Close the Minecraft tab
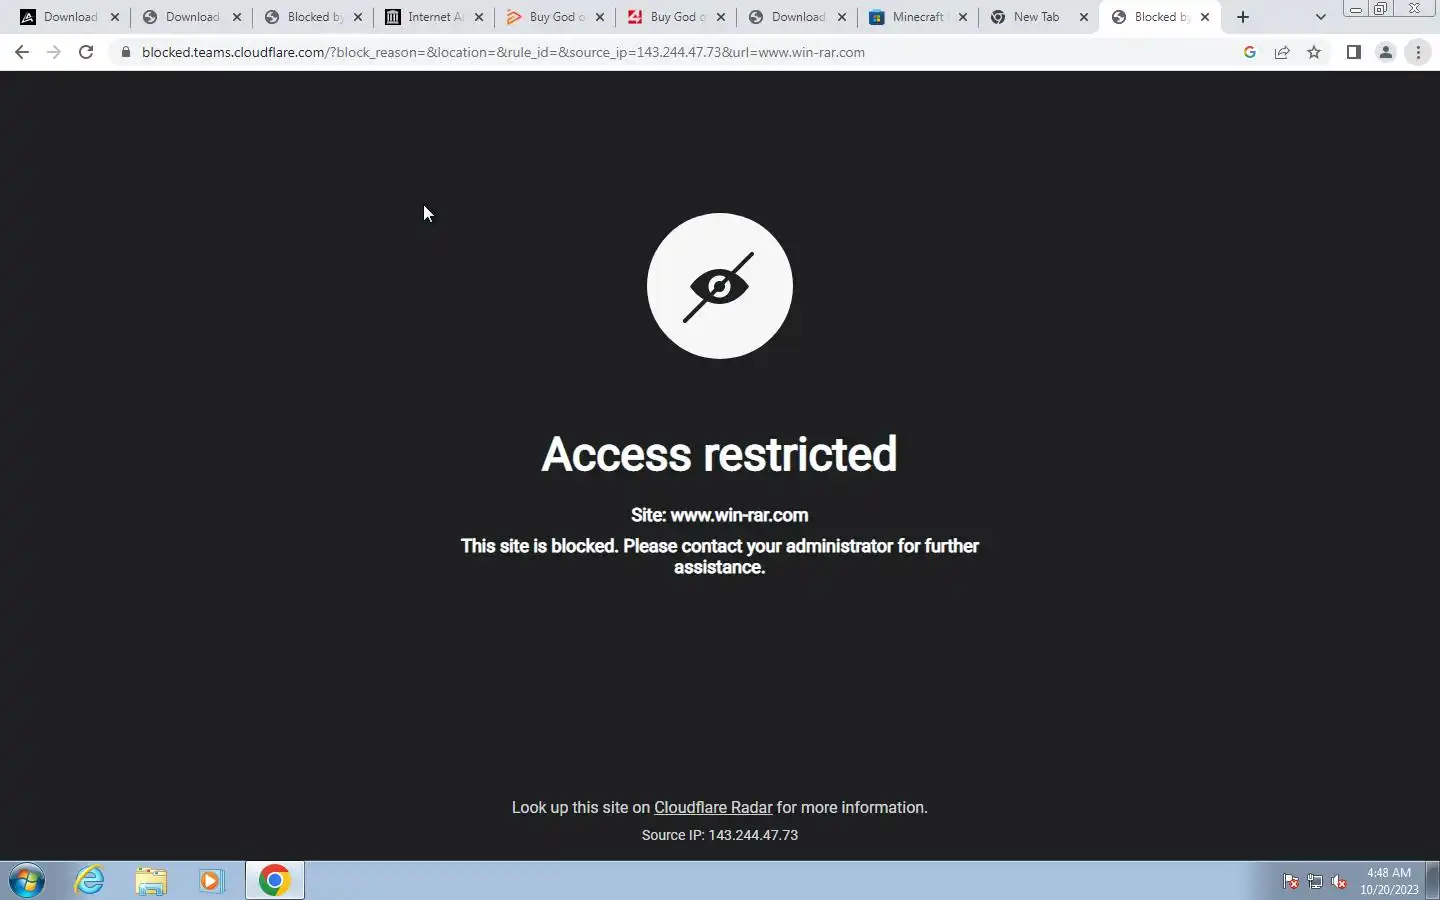 [963, 17]
